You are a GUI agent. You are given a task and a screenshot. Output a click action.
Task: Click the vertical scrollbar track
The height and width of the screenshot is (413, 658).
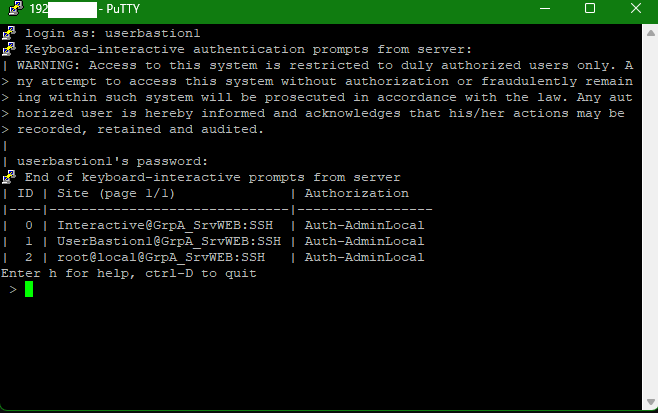(647, 220)
